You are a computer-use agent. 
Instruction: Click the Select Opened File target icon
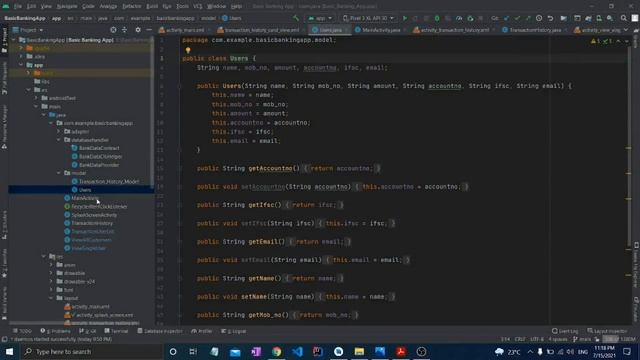(x=113, y=30)
